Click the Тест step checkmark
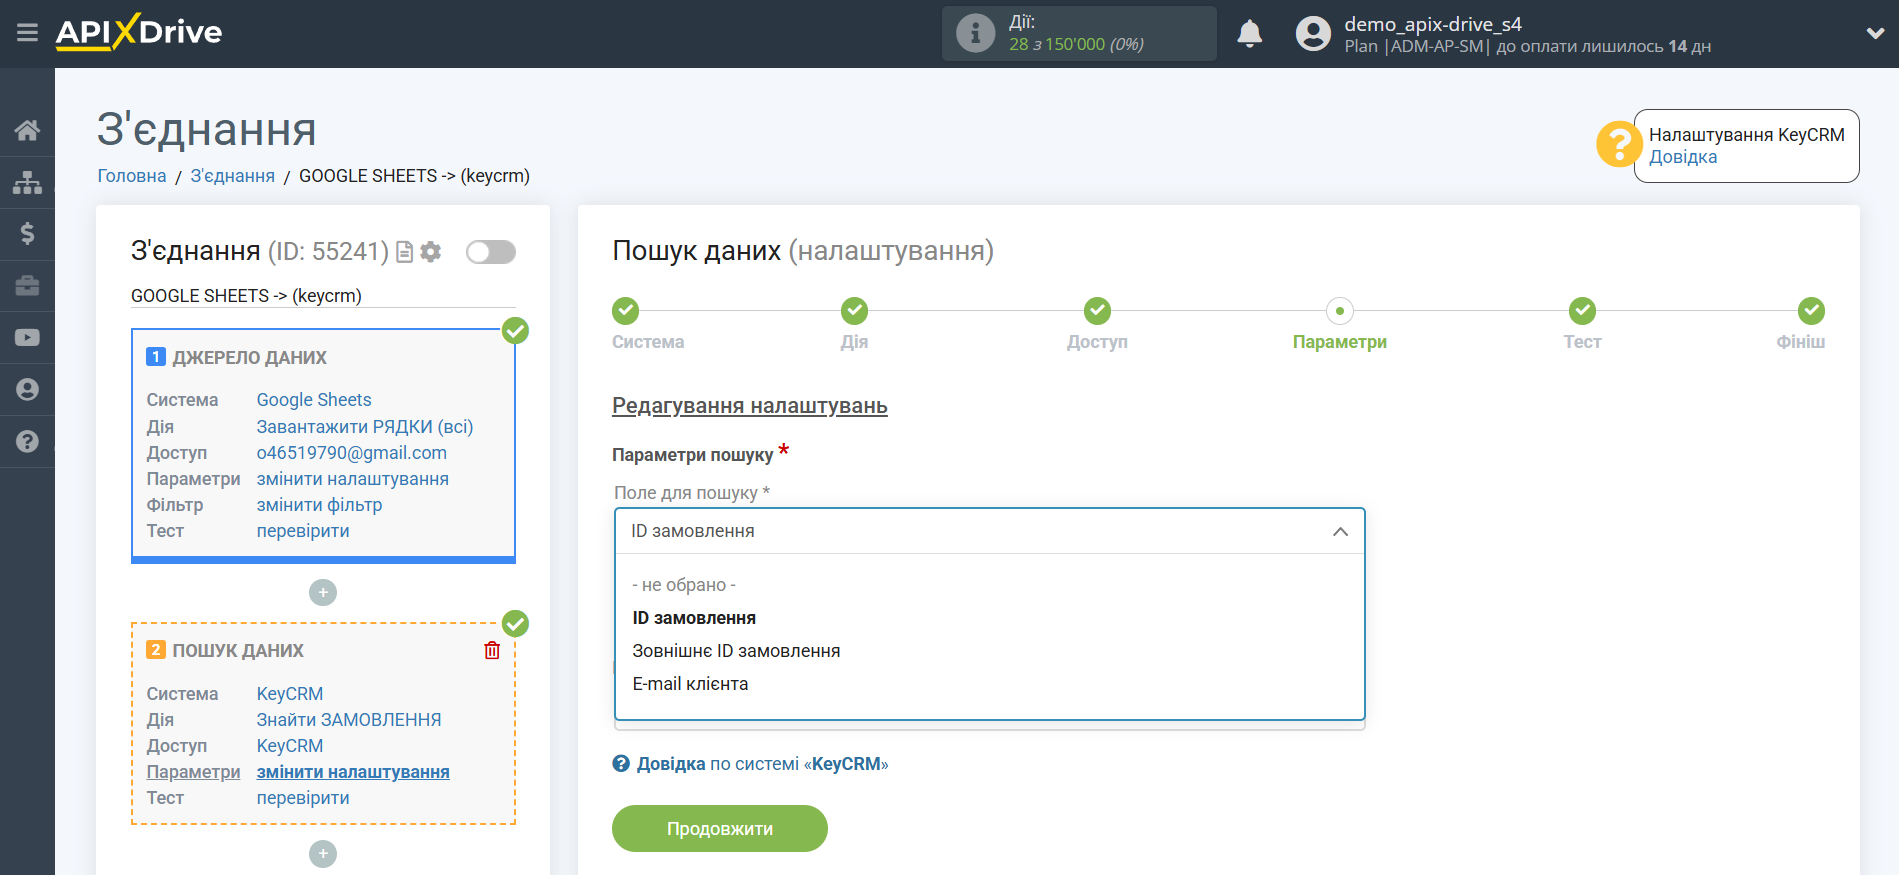This screenshot has width=1899, height=875. [x=1582, y=311]
